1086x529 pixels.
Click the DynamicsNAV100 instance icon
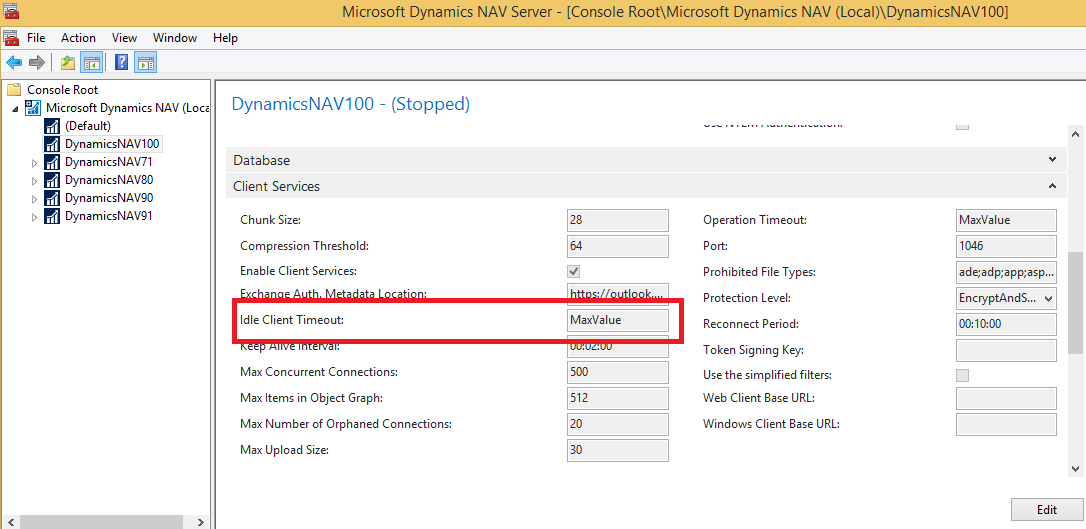click(52, 144)
